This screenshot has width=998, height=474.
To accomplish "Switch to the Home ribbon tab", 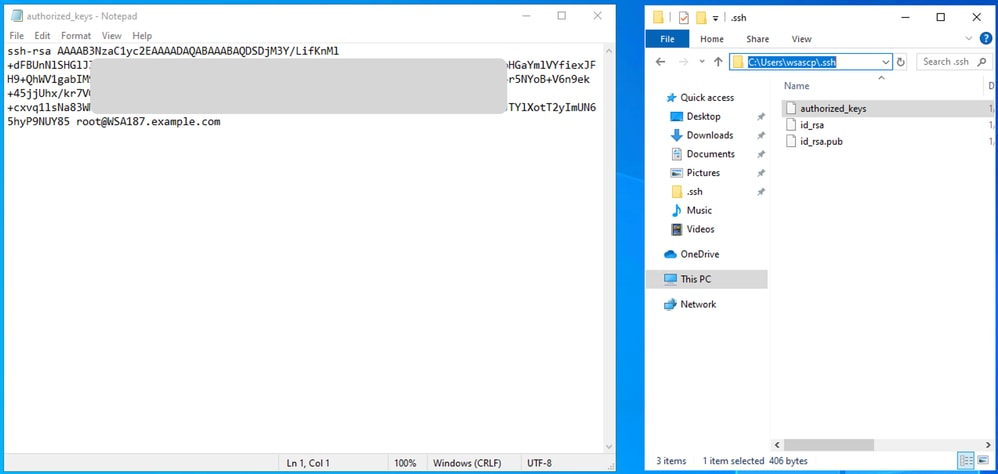I will [712, 39].
